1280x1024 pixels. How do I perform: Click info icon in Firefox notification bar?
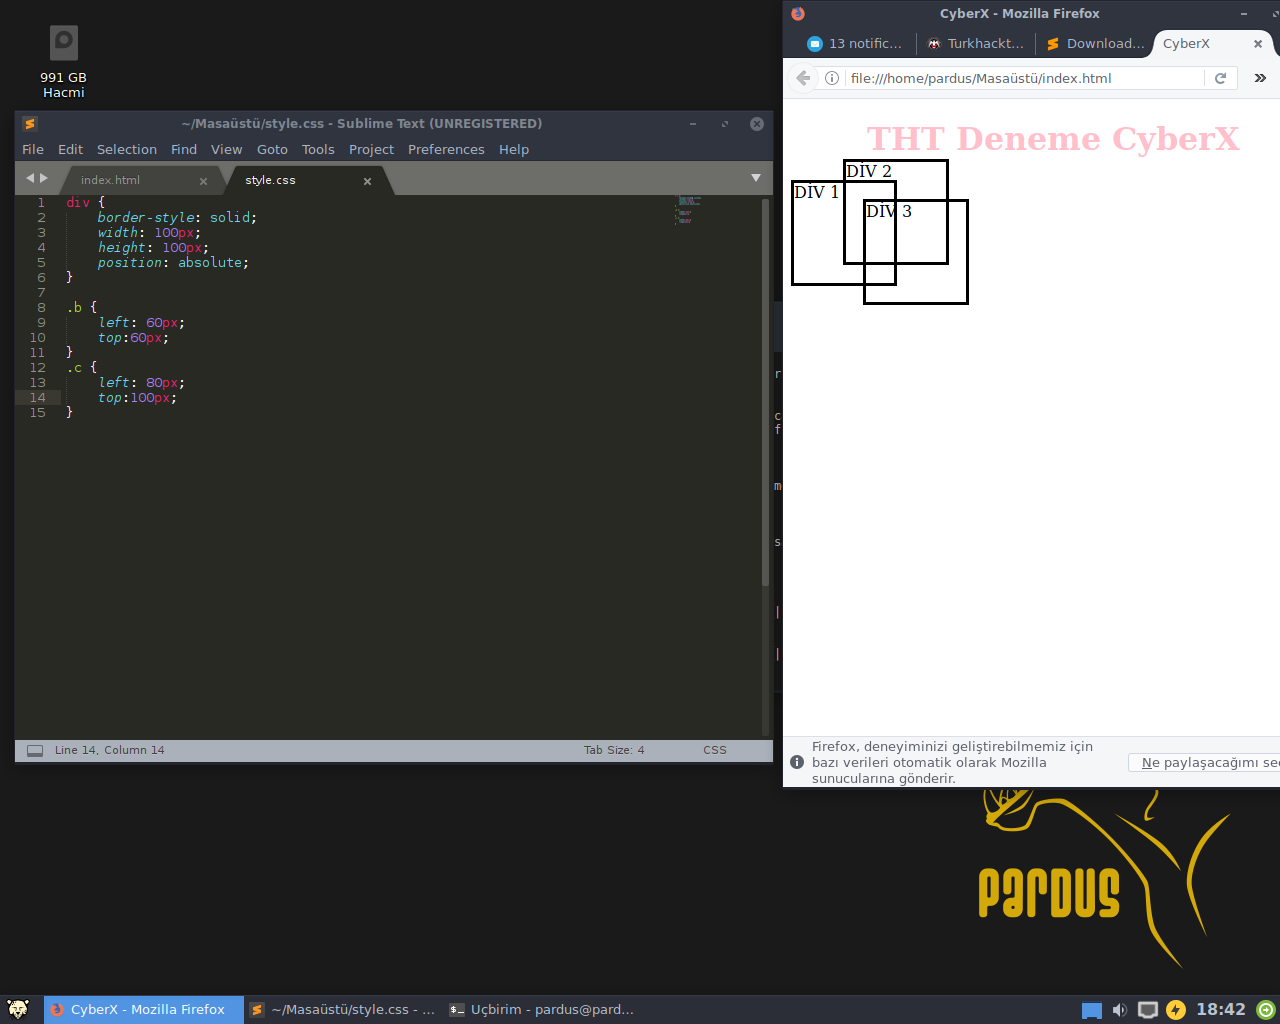797,762
